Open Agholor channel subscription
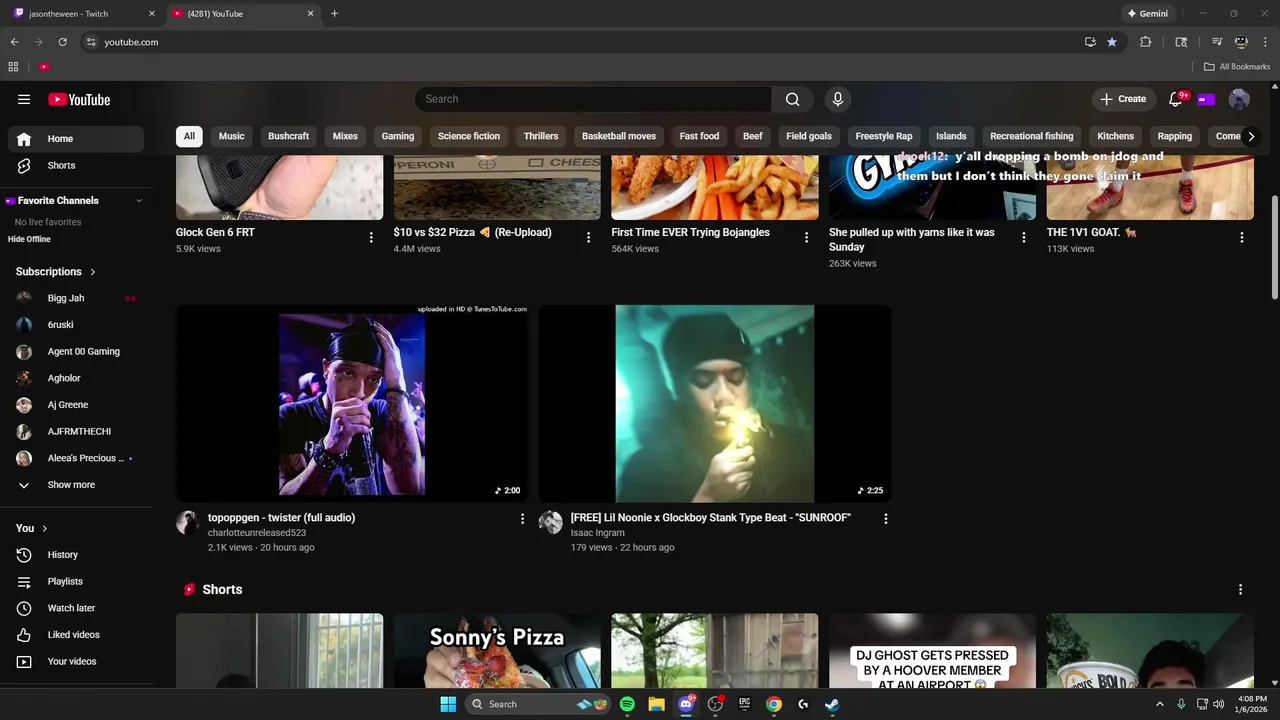Image resolution: width=1280 pixels, height=720 pixels. pyautogui.click(x=76, y=378)
